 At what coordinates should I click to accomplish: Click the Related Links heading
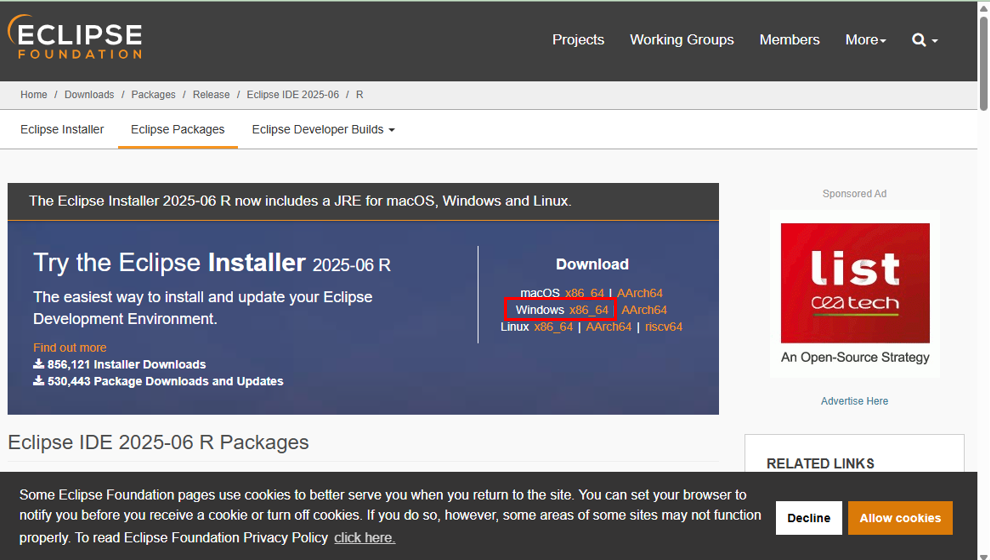[x=820, y=463]
